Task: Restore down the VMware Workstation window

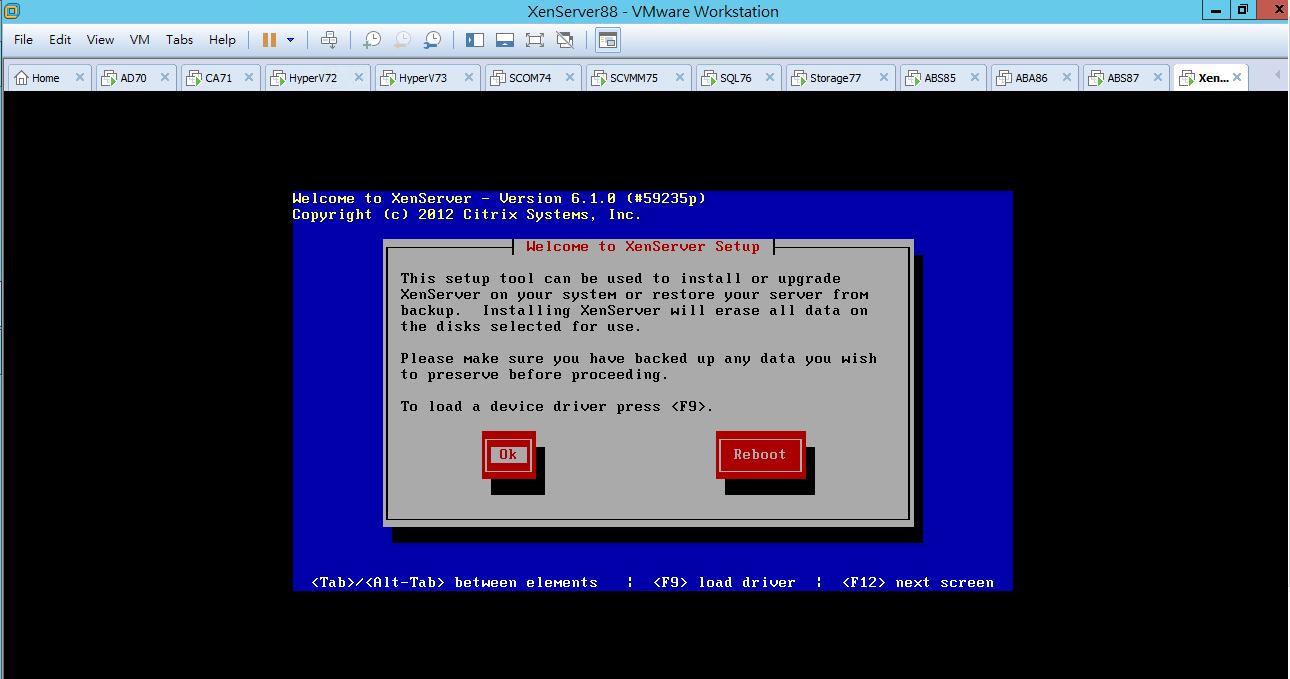Action: point(1242,9)
